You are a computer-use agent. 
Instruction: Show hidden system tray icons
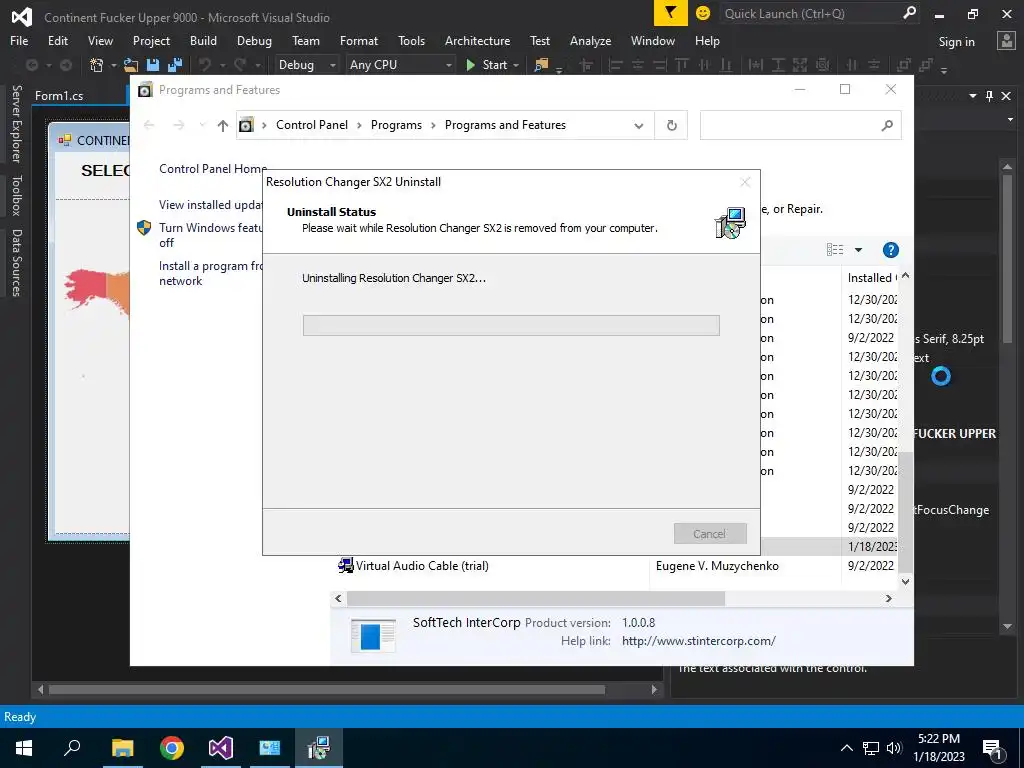point(846,748)
